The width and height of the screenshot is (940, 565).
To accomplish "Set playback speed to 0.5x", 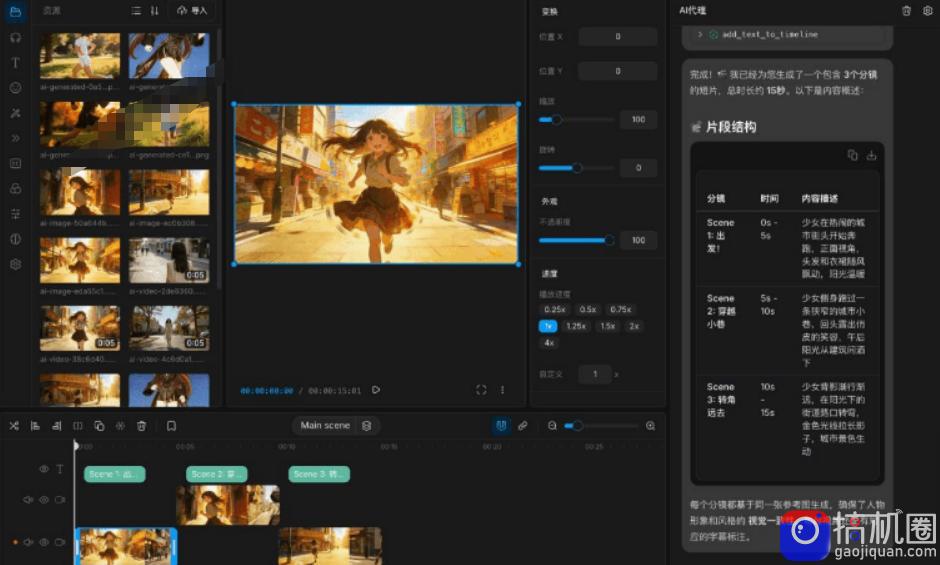I will pyautogui.click(x=588, y=309).
